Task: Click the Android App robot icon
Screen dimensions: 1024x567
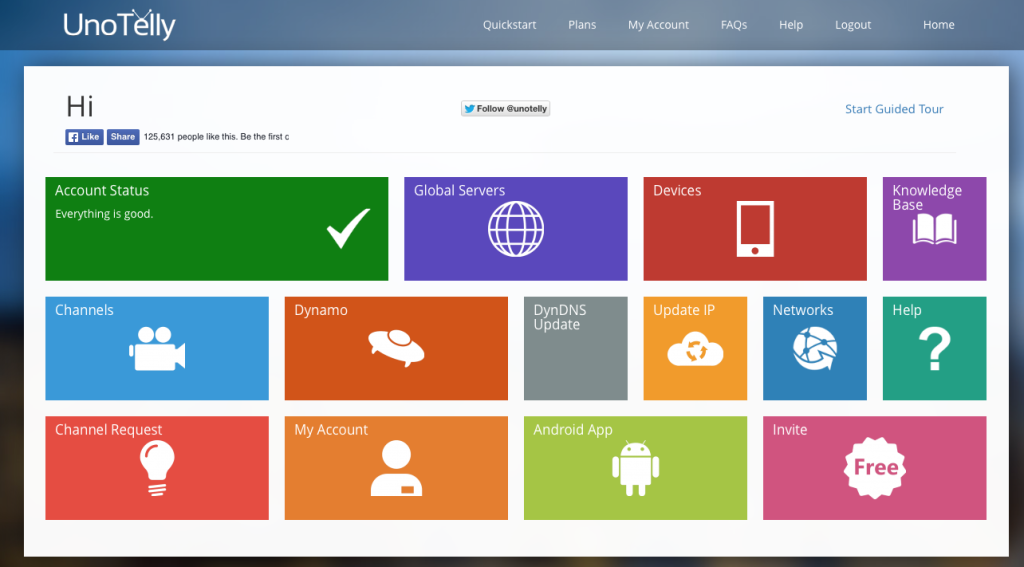Action: click(635, 468)
